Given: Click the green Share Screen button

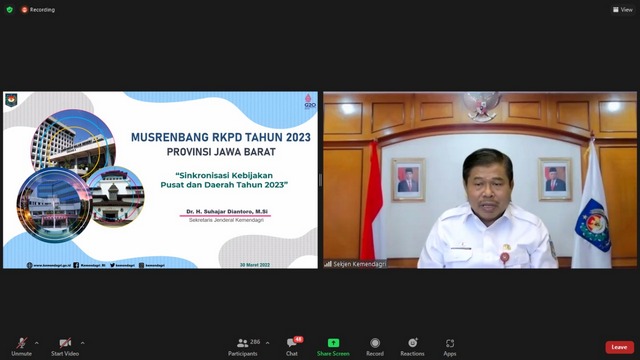Looking at the screenshot, I should click(x=333, y=347).
